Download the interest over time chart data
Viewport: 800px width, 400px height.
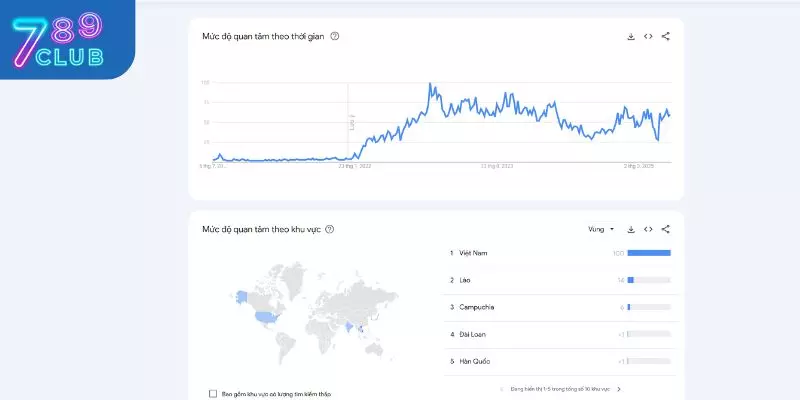[x=631, y=36]
